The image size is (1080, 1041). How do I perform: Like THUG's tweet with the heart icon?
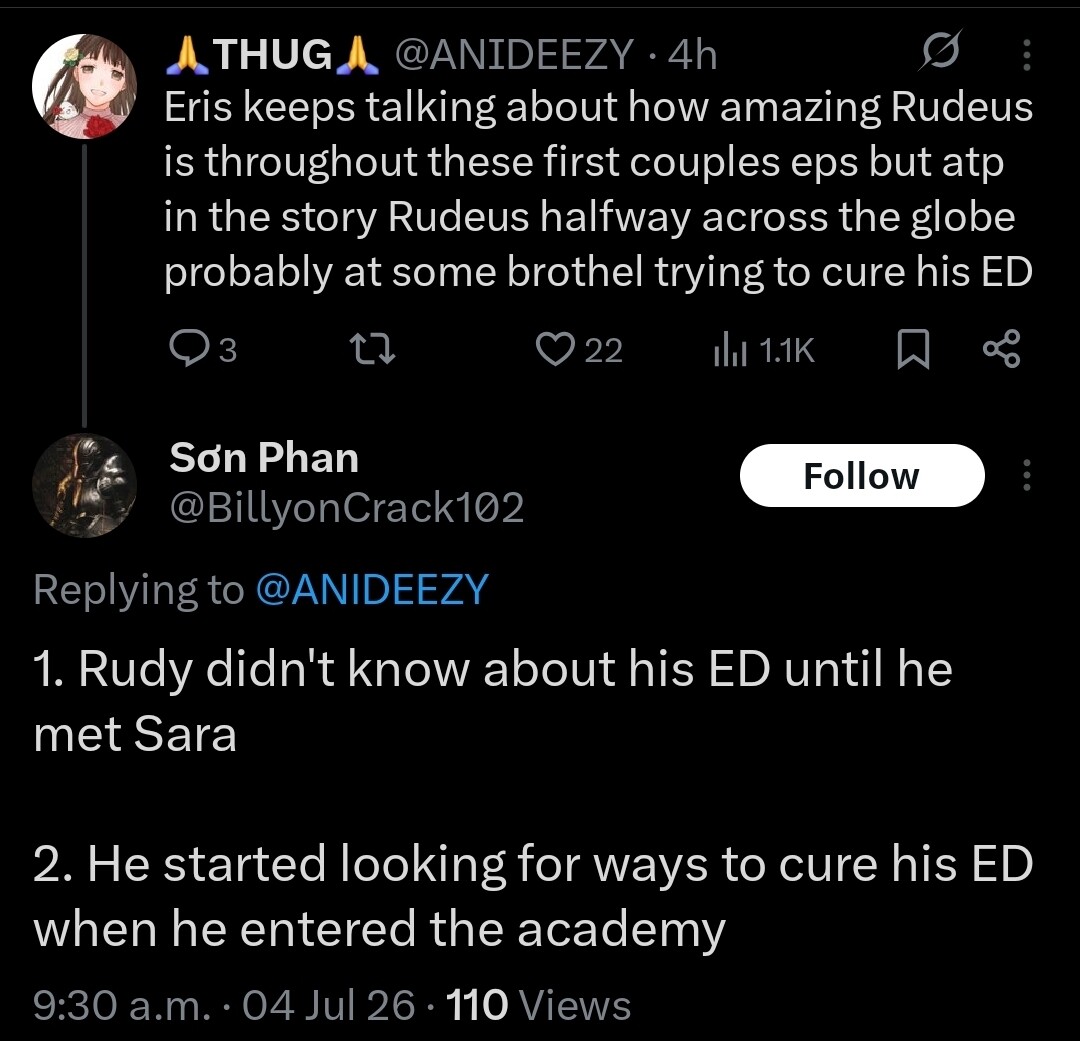tap(555, 349)
